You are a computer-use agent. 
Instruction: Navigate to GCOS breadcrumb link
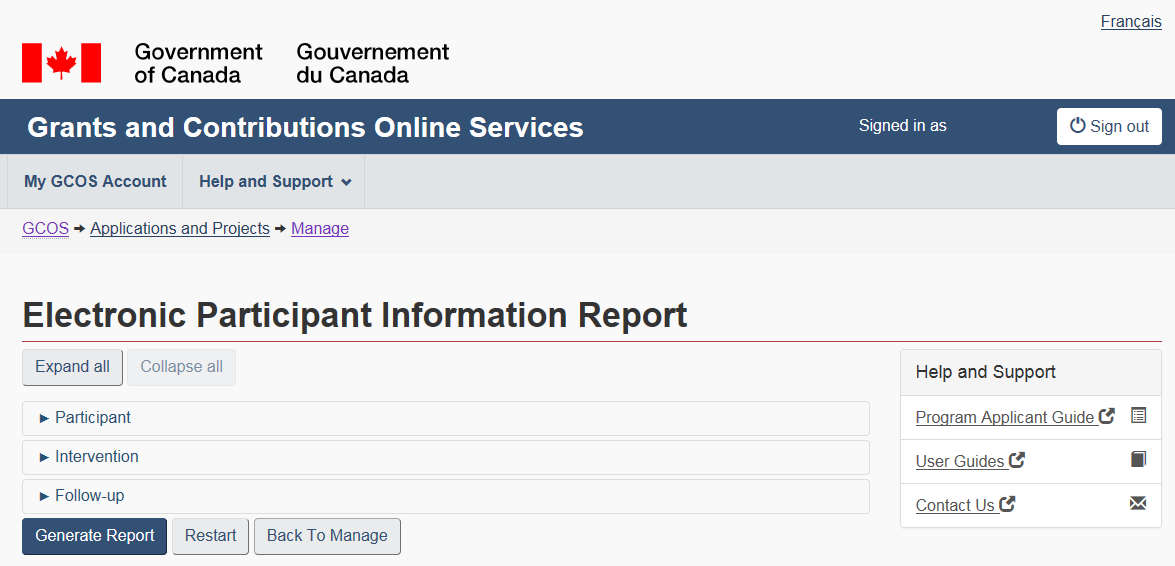(45, 229)
